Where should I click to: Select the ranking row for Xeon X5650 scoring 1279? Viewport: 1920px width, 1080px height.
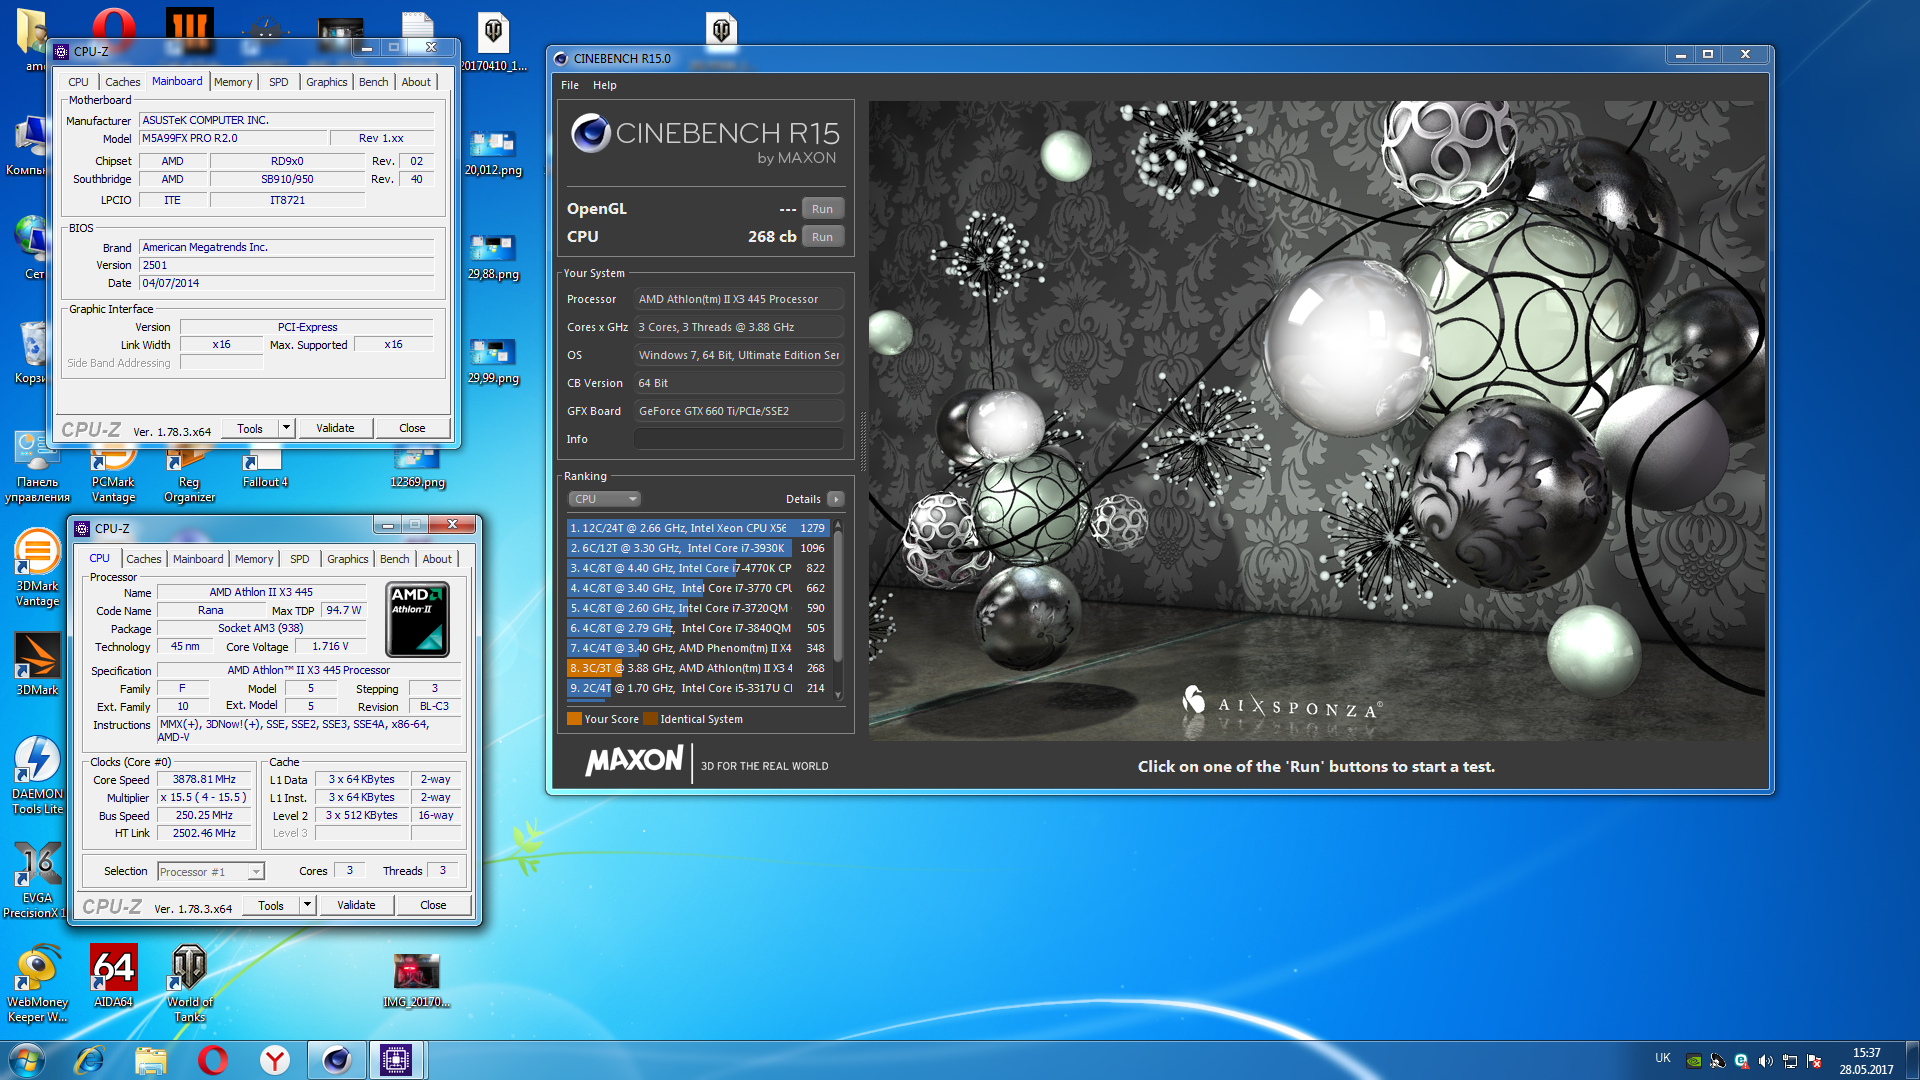(697, 528)
